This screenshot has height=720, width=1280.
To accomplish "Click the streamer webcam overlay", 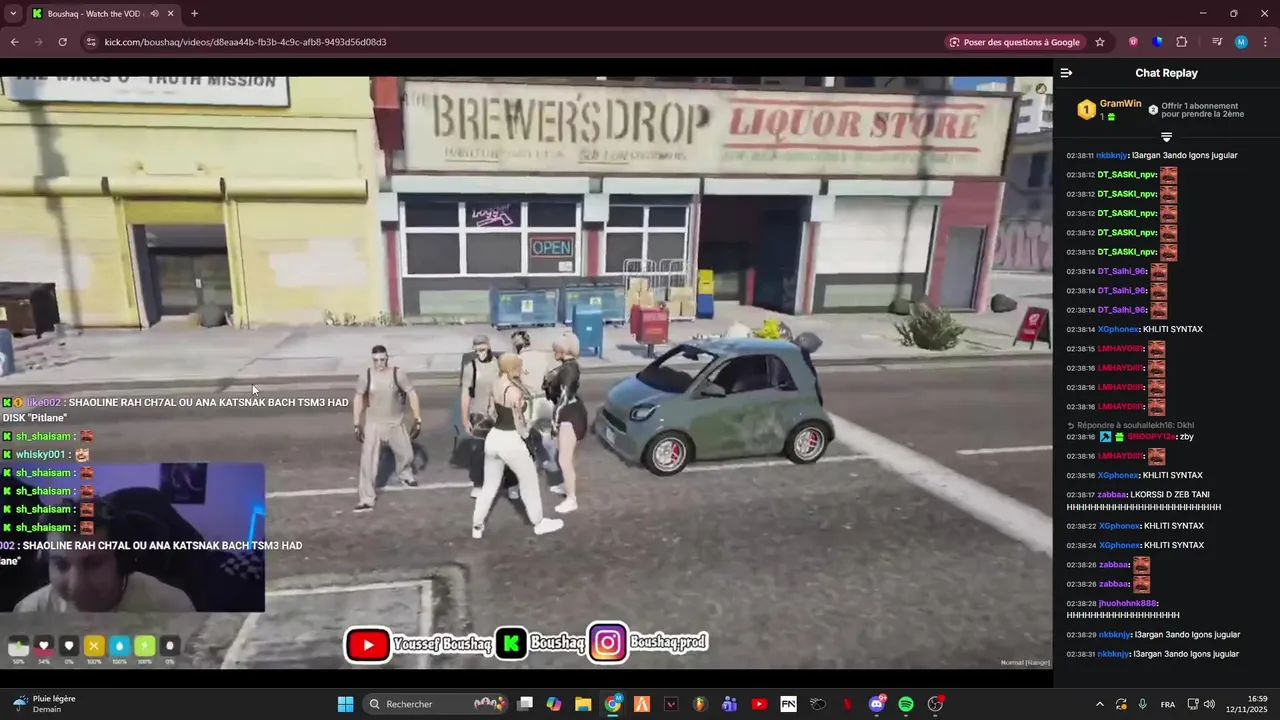I will point(132,537).
